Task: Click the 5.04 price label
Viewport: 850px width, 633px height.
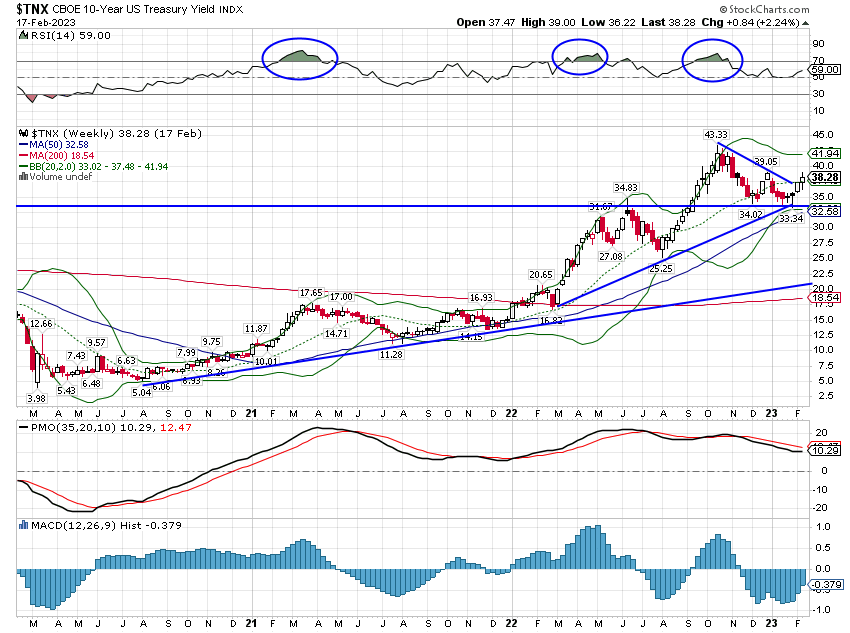Action: pos(141,392)
